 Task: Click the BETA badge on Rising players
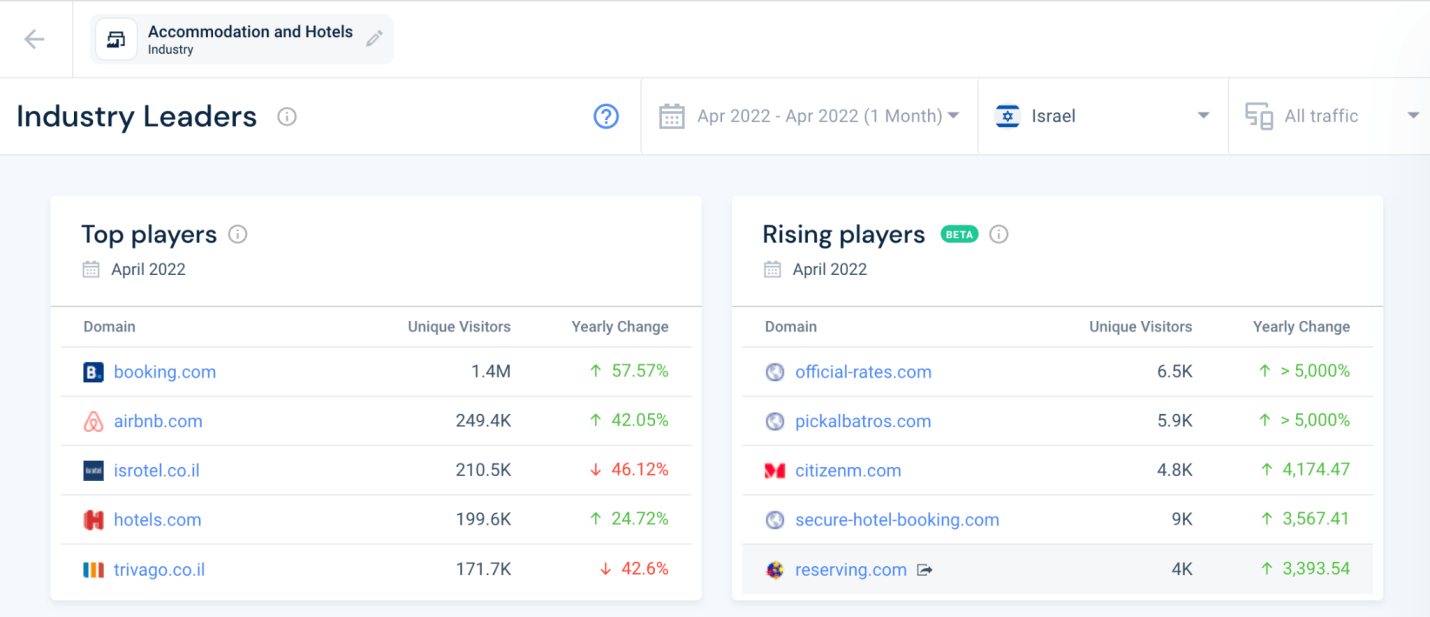(959, 235)
